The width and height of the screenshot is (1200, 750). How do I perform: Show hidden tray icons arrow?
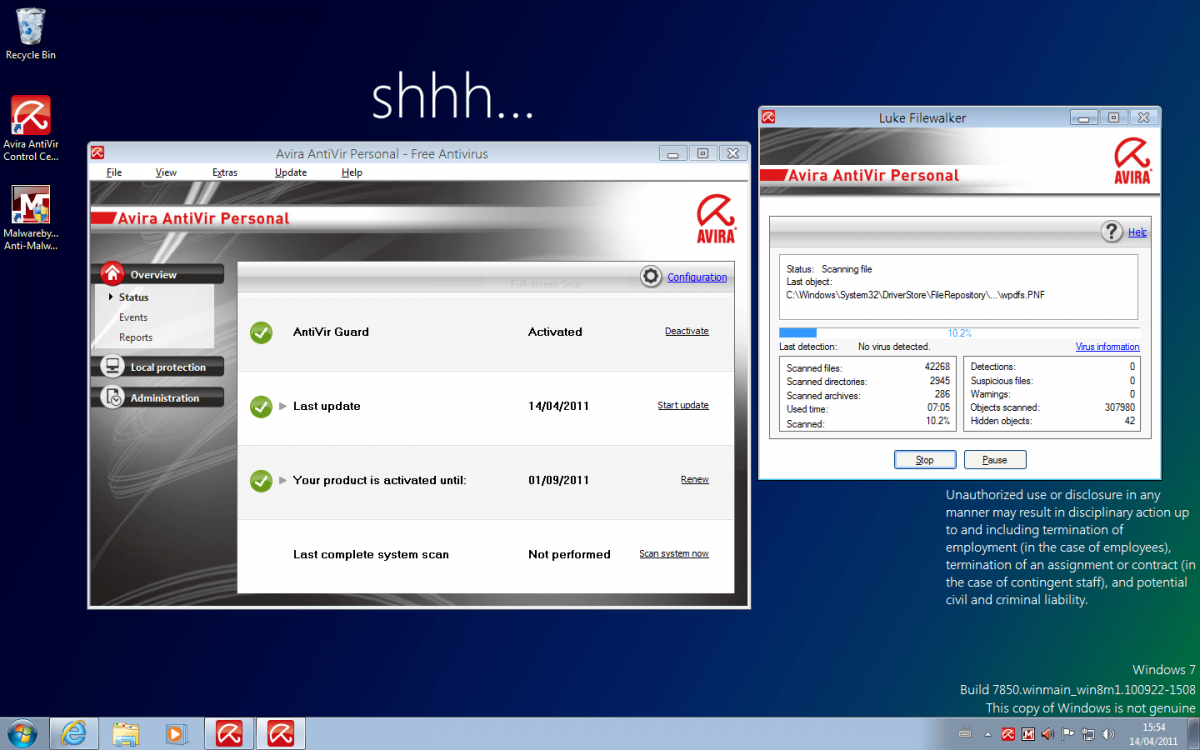[989, 734]
